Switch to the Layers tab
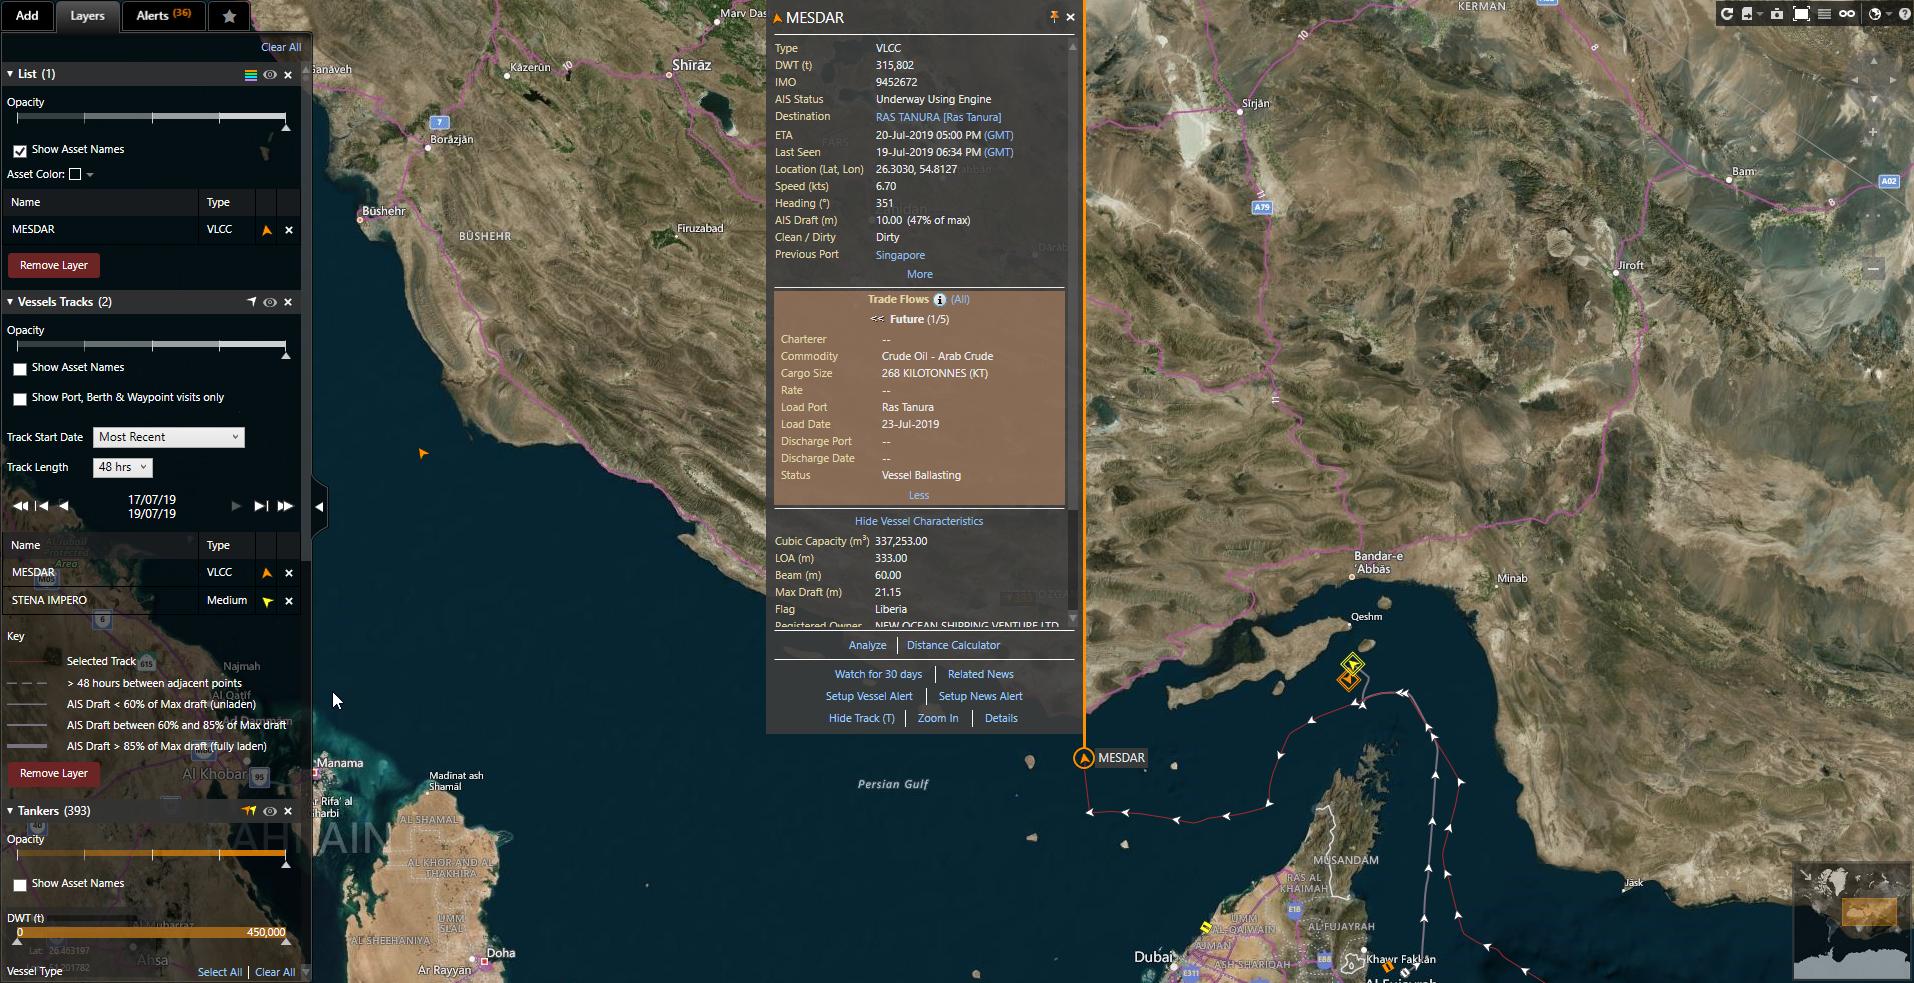 pyautogui.click(x=87, y=16)
